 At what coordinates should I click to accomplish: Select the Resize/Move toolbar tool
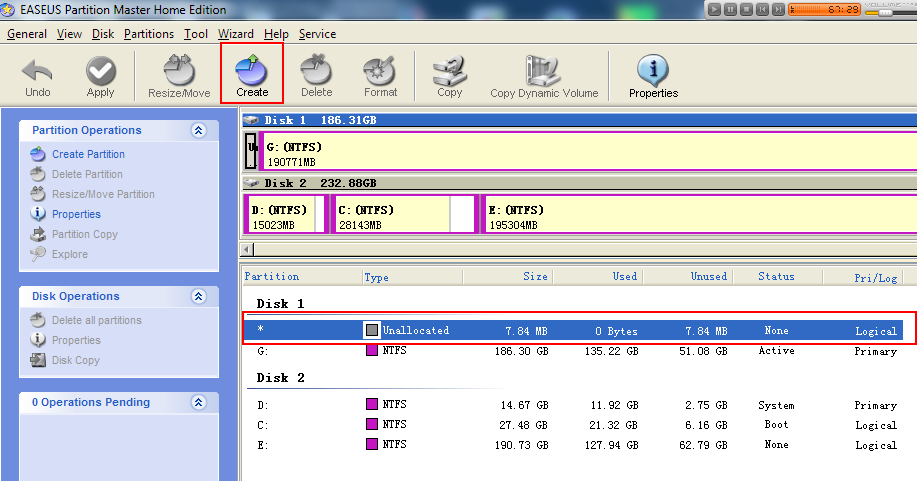pos(179,77)
